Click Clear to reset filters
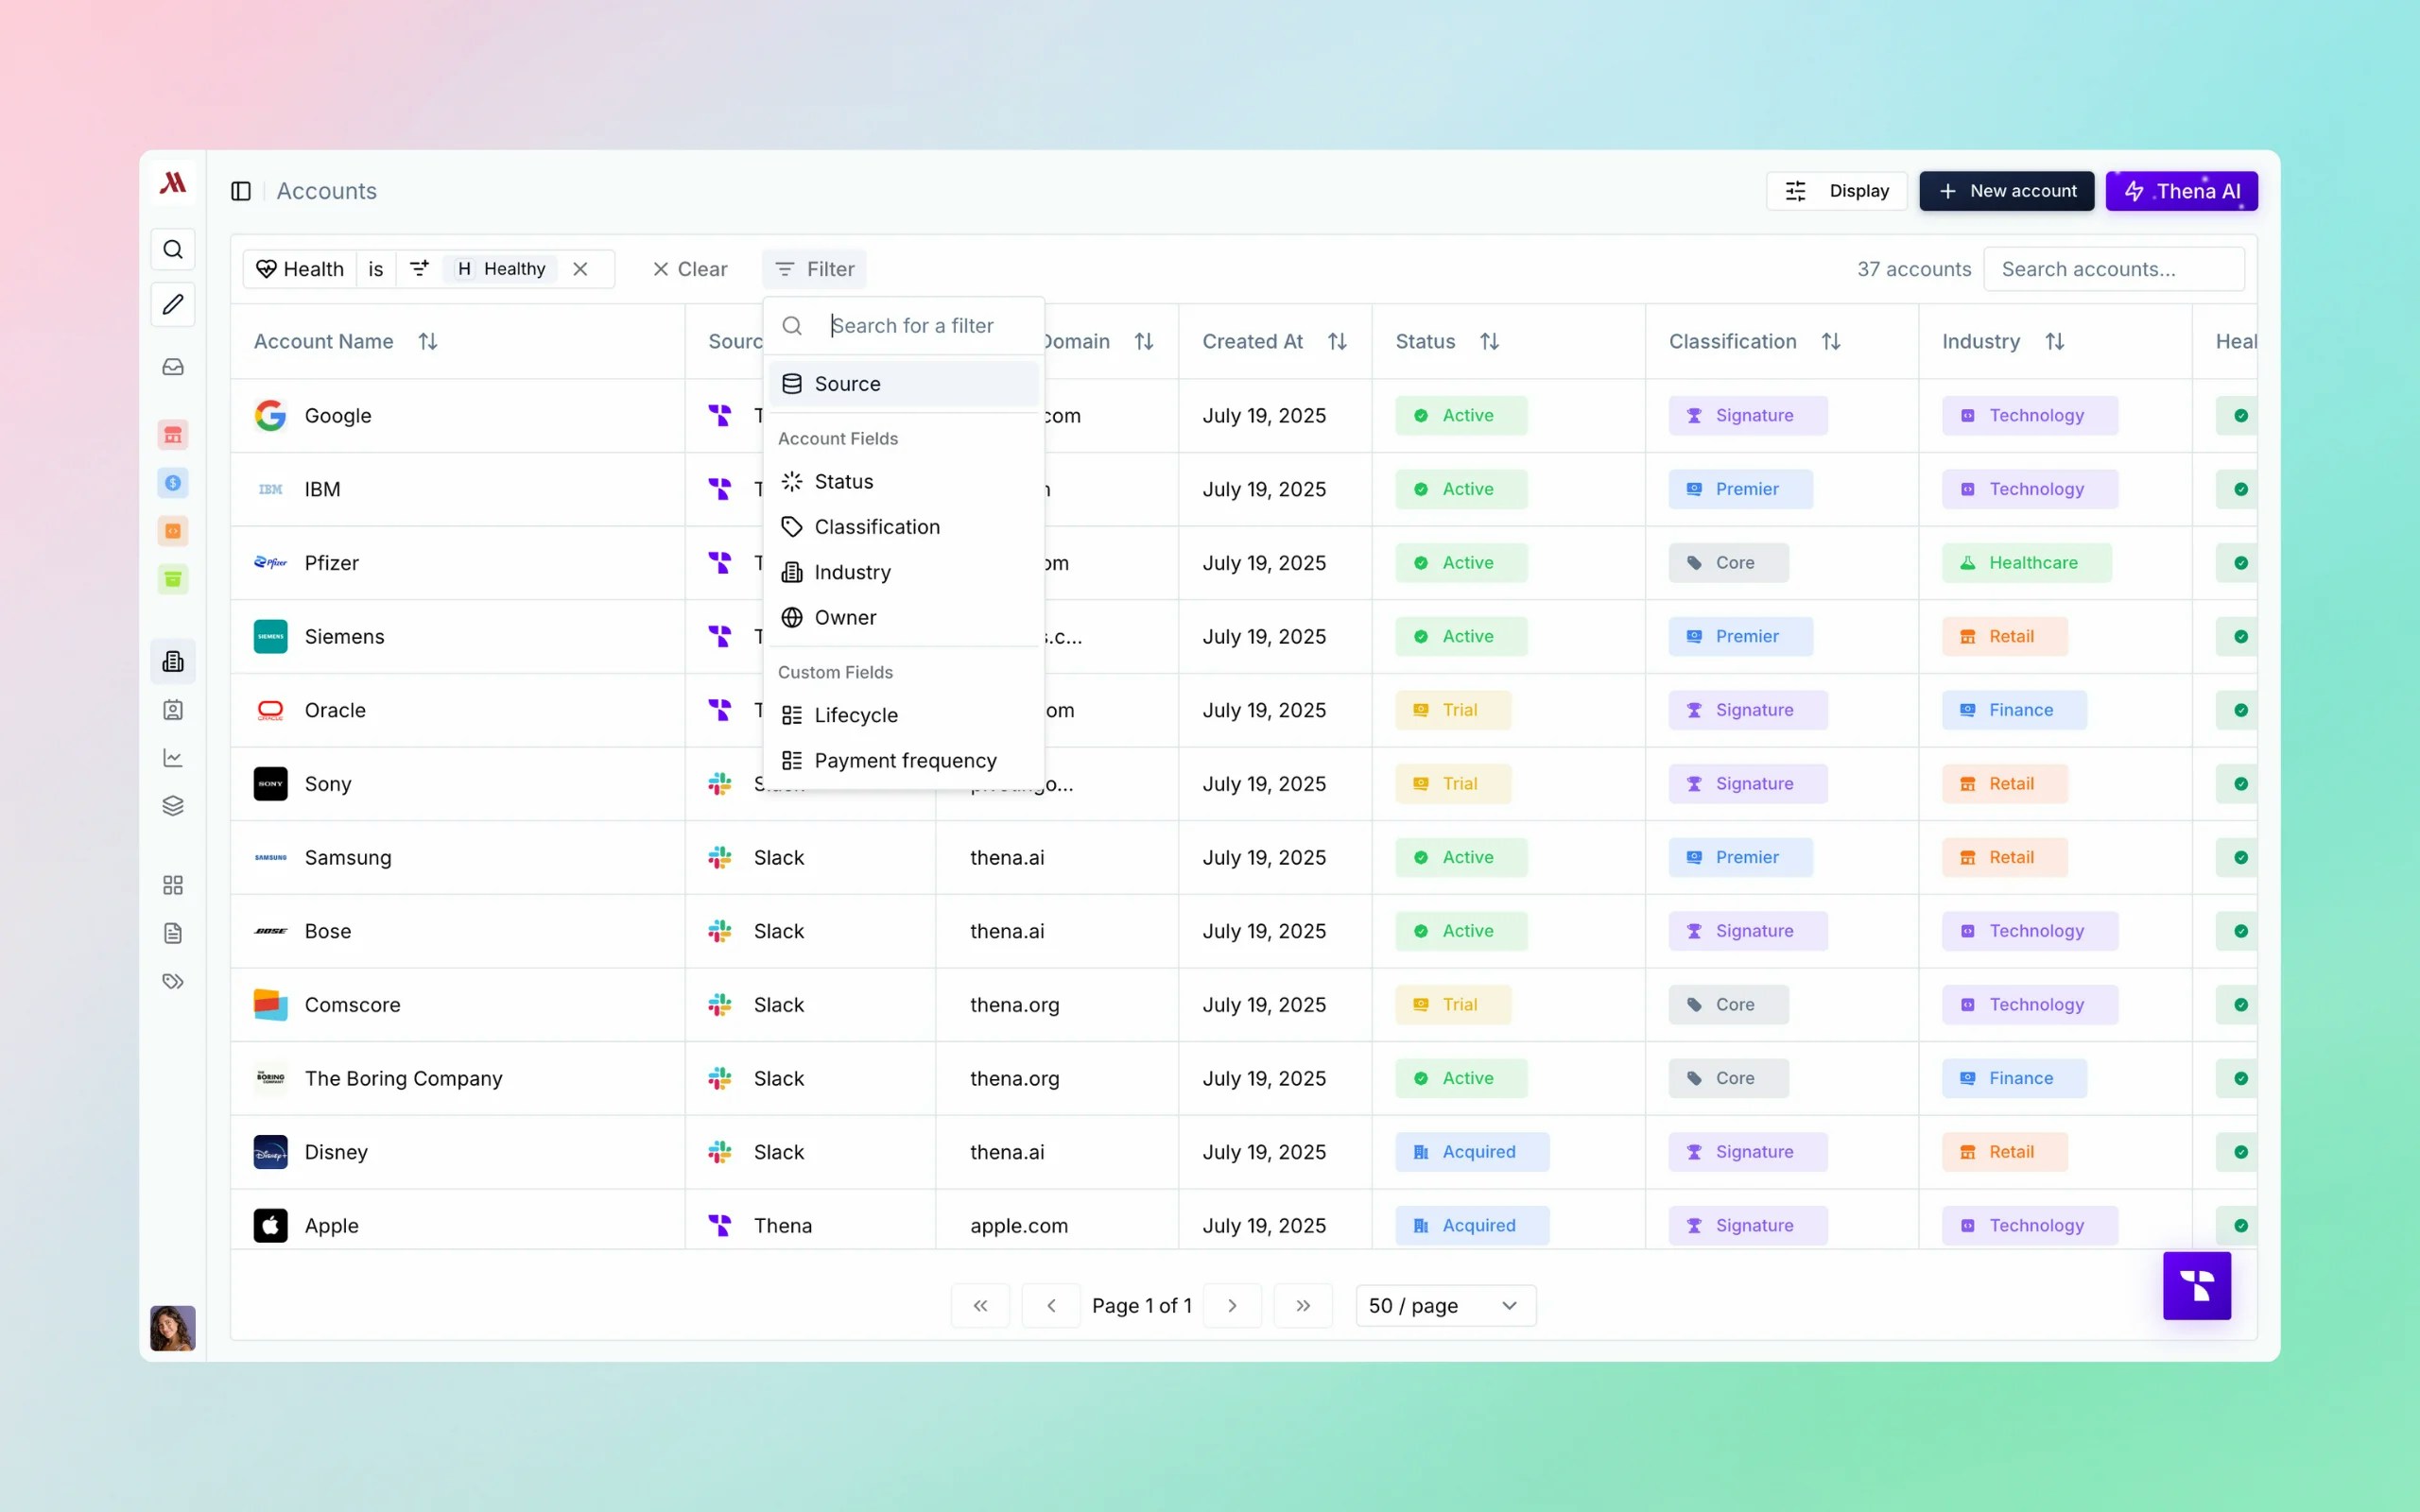The width and height of the screenshot is (2420, 1512). (690, 269)
